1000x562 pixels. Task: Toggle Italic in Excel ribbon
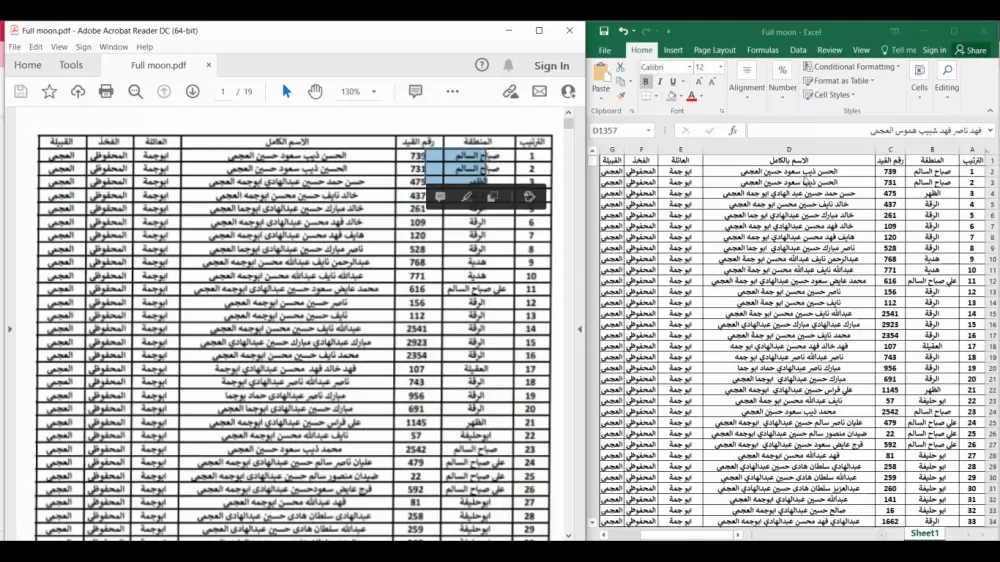click(659, 82)
